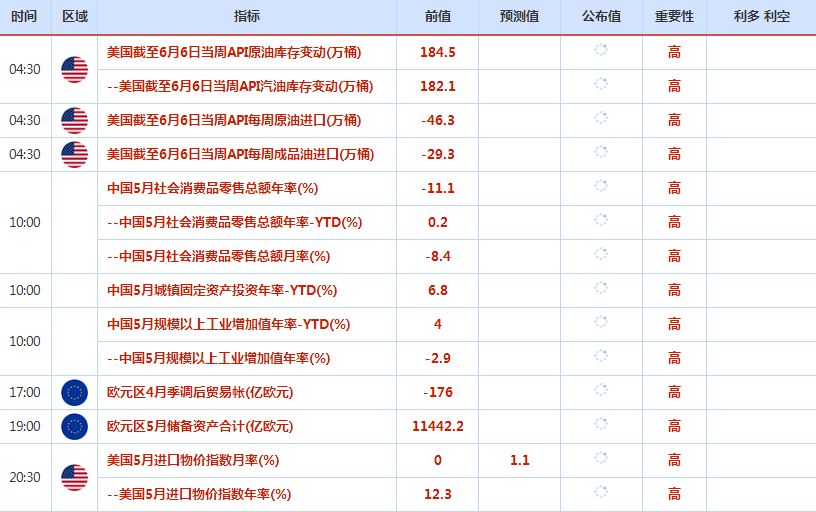Click the 区域 column header
The height and width of the screenshot is (512, 816).
click(75, 17)
